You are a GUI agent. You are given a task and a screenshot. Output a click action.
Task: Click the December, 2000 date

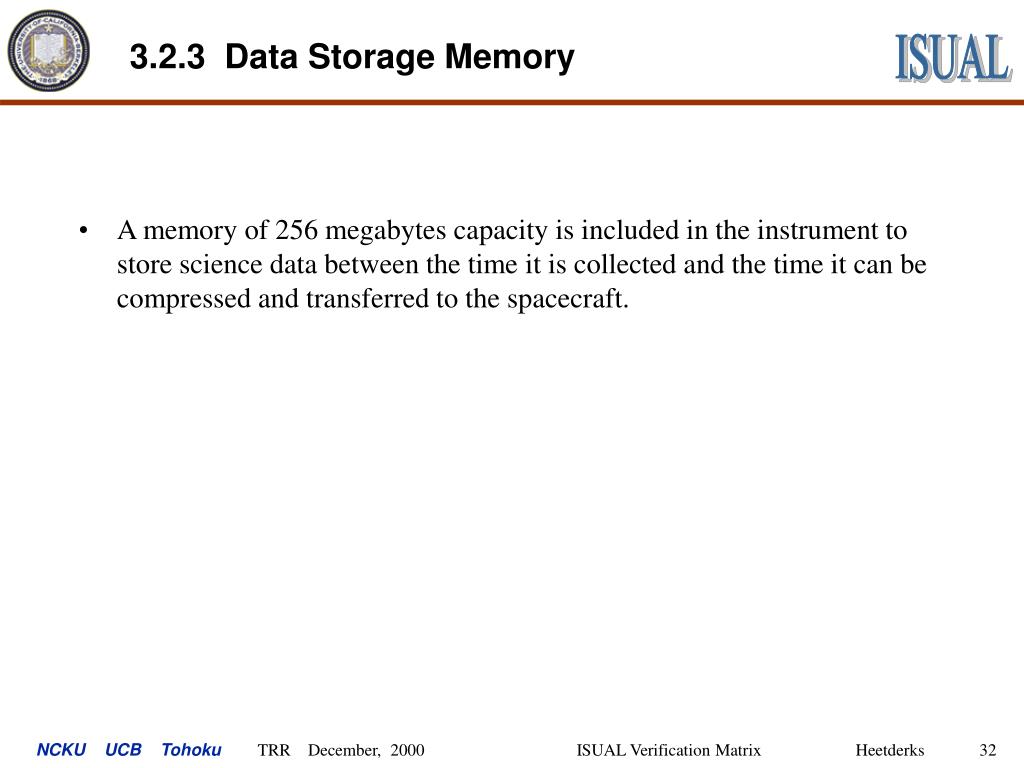(366, 750)
